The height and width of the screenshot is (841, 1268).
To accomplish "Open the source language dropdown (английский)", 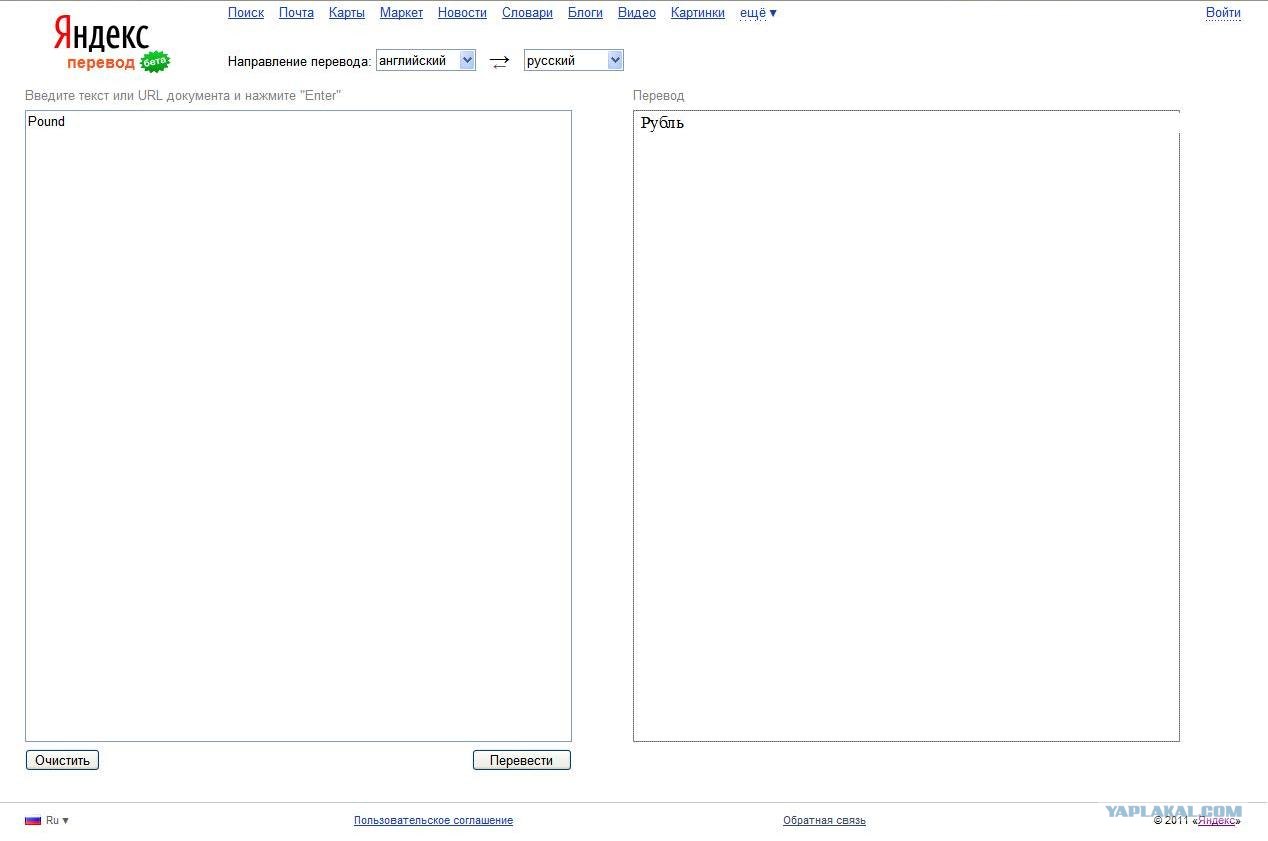I will click(x=426, y=61).
